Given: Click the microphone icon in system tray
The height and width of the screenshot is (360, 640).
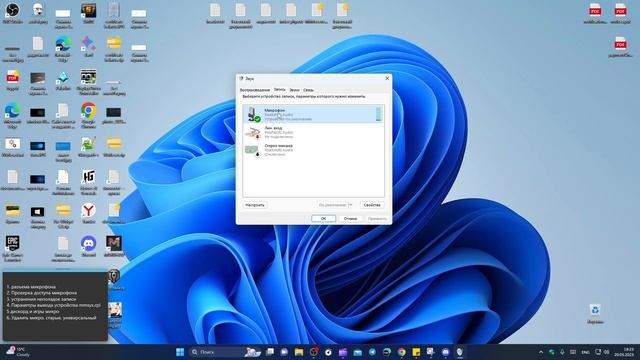Looking at the screenshot, I should coord(562,352).
